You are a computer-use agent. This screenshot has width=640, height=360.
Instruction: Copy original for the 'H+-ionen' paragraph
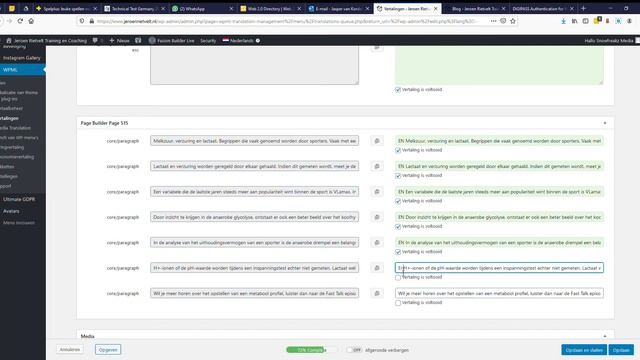[x=377, y=268]
